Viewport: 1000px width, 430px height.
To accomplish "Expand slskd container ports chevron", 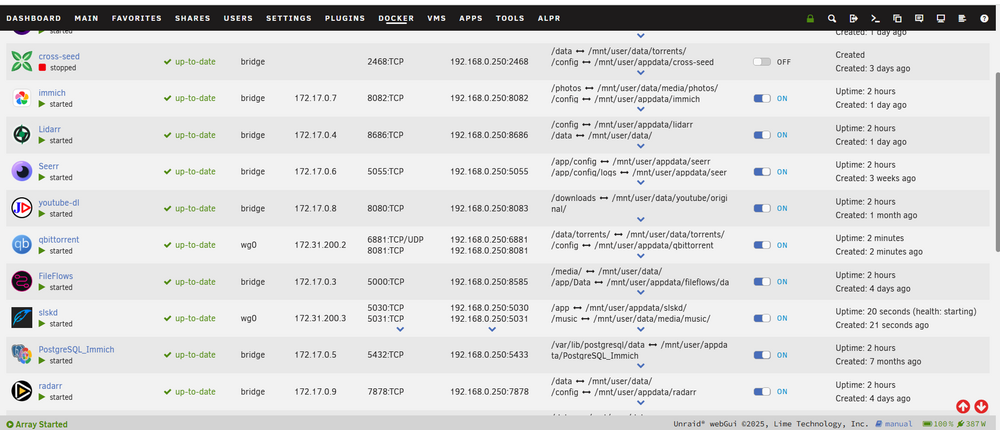I will pyautogui.click(x=400, y=329).
